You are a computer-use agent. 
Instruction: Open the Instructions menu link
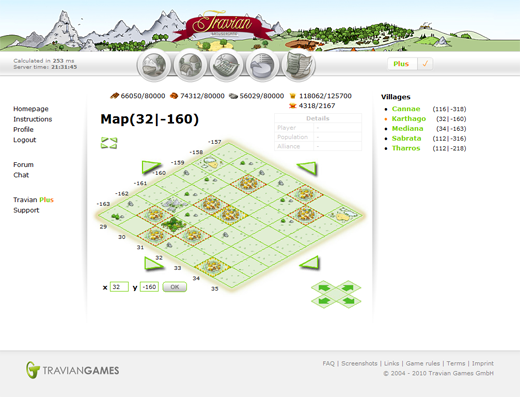tap(33, 119)
